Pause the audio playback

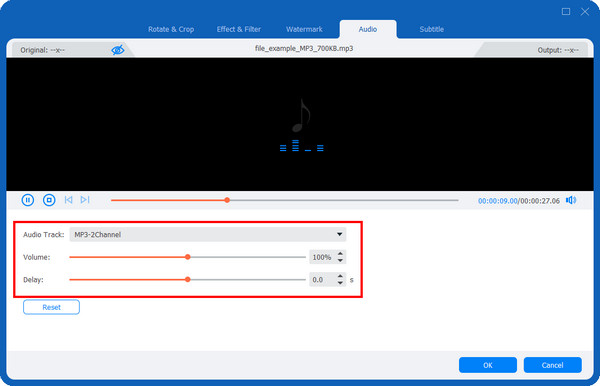click(x=28, y=200)
